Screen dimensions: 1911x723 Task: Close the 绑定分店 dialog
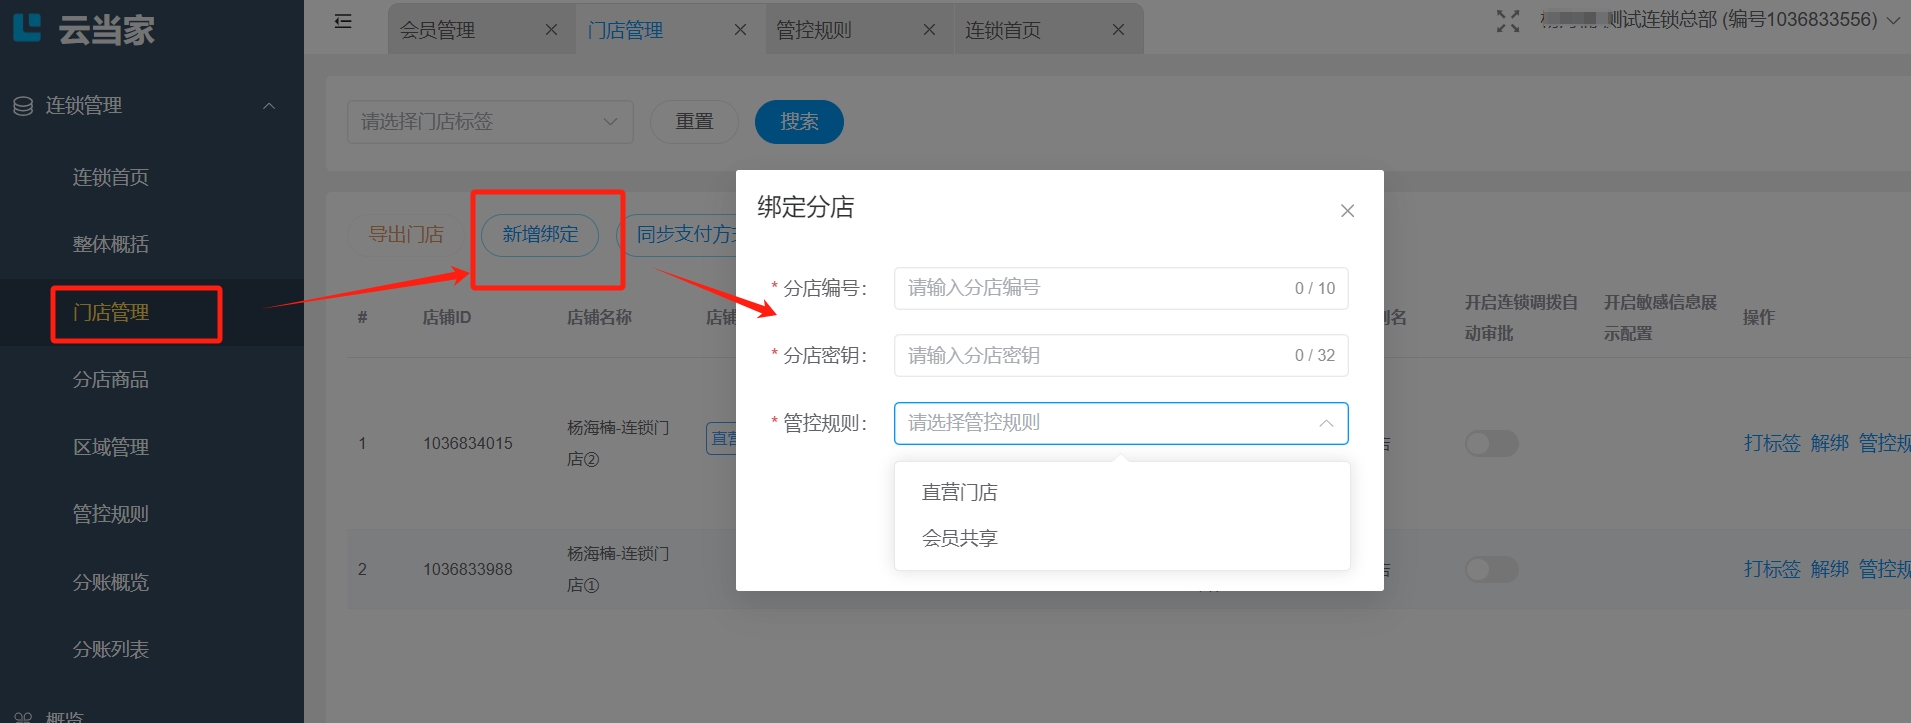(1347, 211)
